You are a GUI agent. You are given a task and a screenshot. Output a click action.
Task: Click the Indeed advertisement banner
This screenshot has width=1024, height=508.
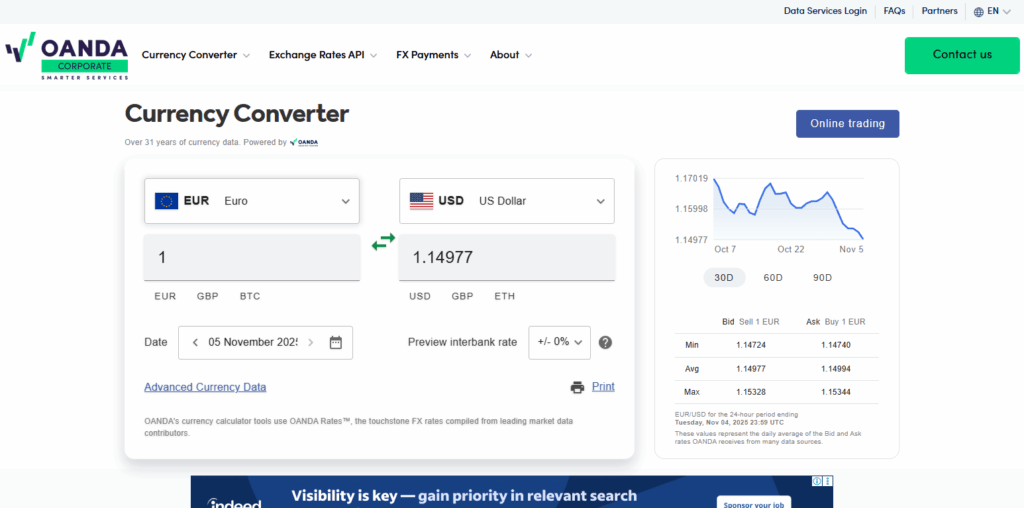tap(512, 492)
